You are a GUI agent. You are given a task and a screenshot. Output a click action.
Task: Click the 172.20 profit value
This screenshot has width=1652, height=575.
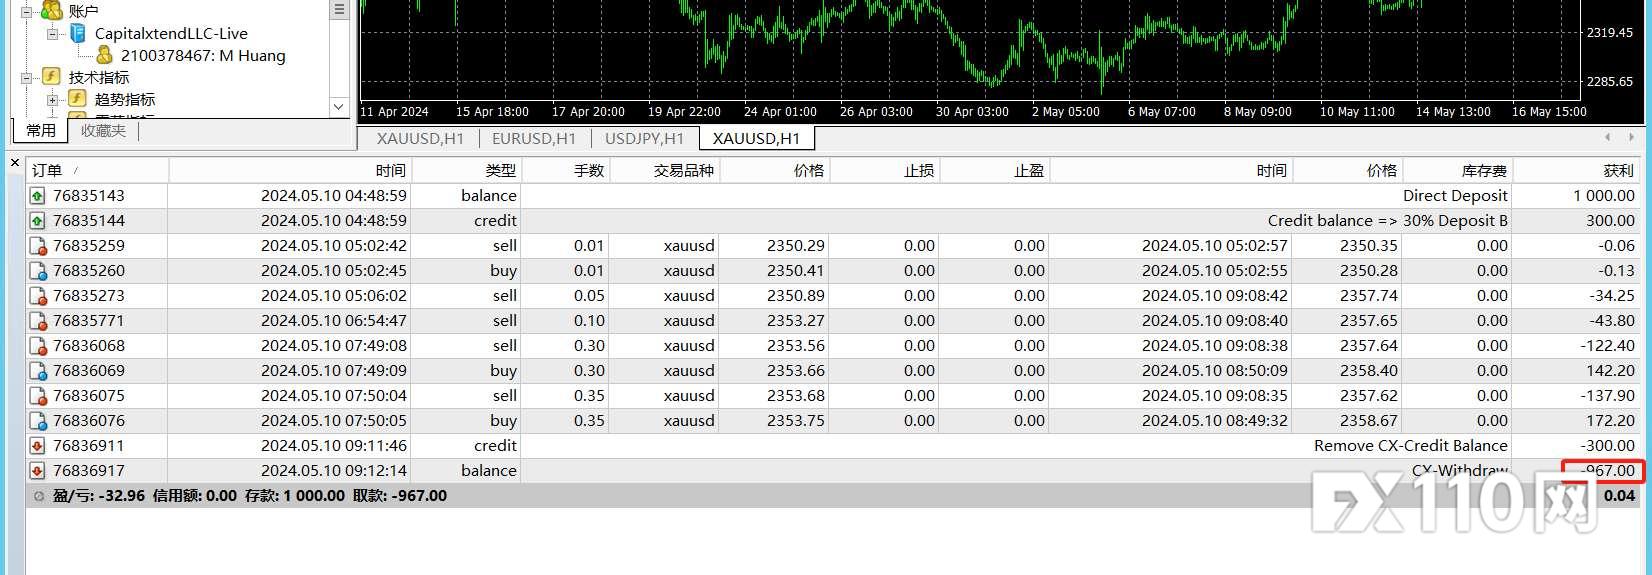1611,421
